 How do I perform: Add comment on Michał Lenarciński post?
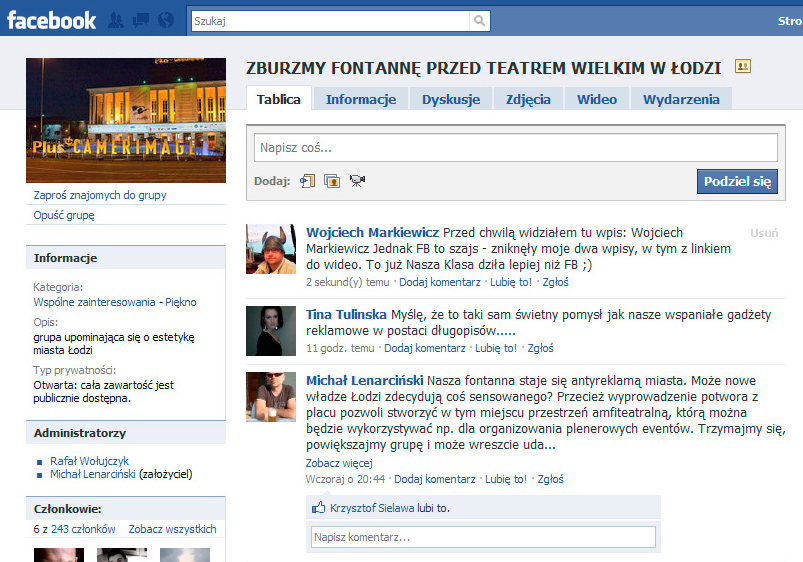point(435,480)
